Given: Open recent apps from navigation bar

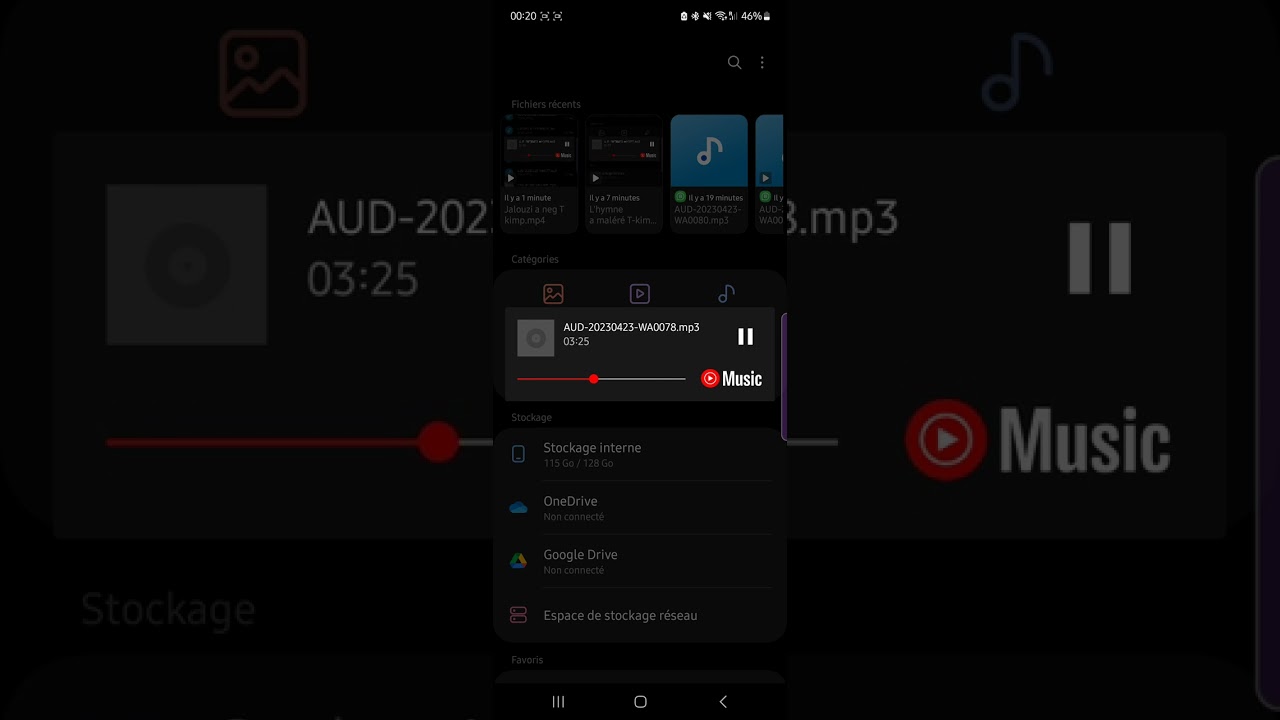Looking at the screenshot, I should 558,702.
